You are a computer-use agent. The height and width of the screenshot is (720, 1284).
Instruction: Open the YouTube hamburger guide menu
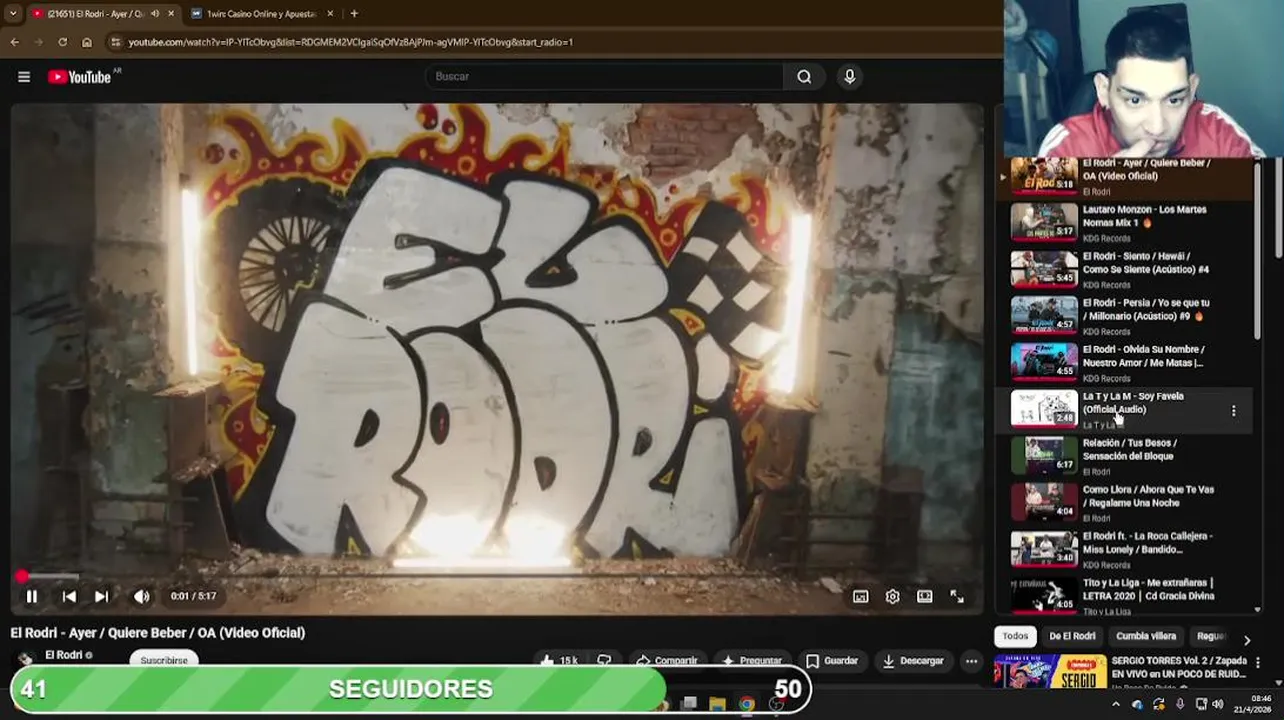coord(23,77)
